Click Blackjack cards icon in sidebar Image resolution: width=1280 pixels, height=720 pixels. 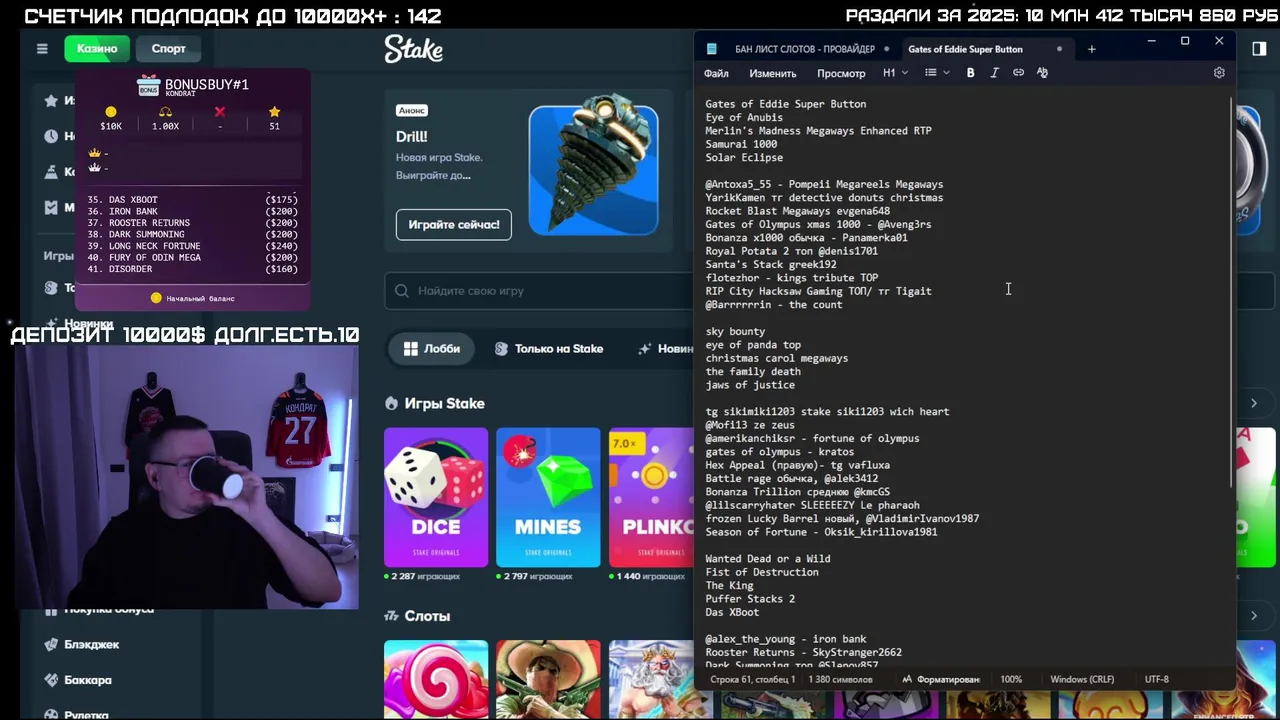(x=51, y=645)
